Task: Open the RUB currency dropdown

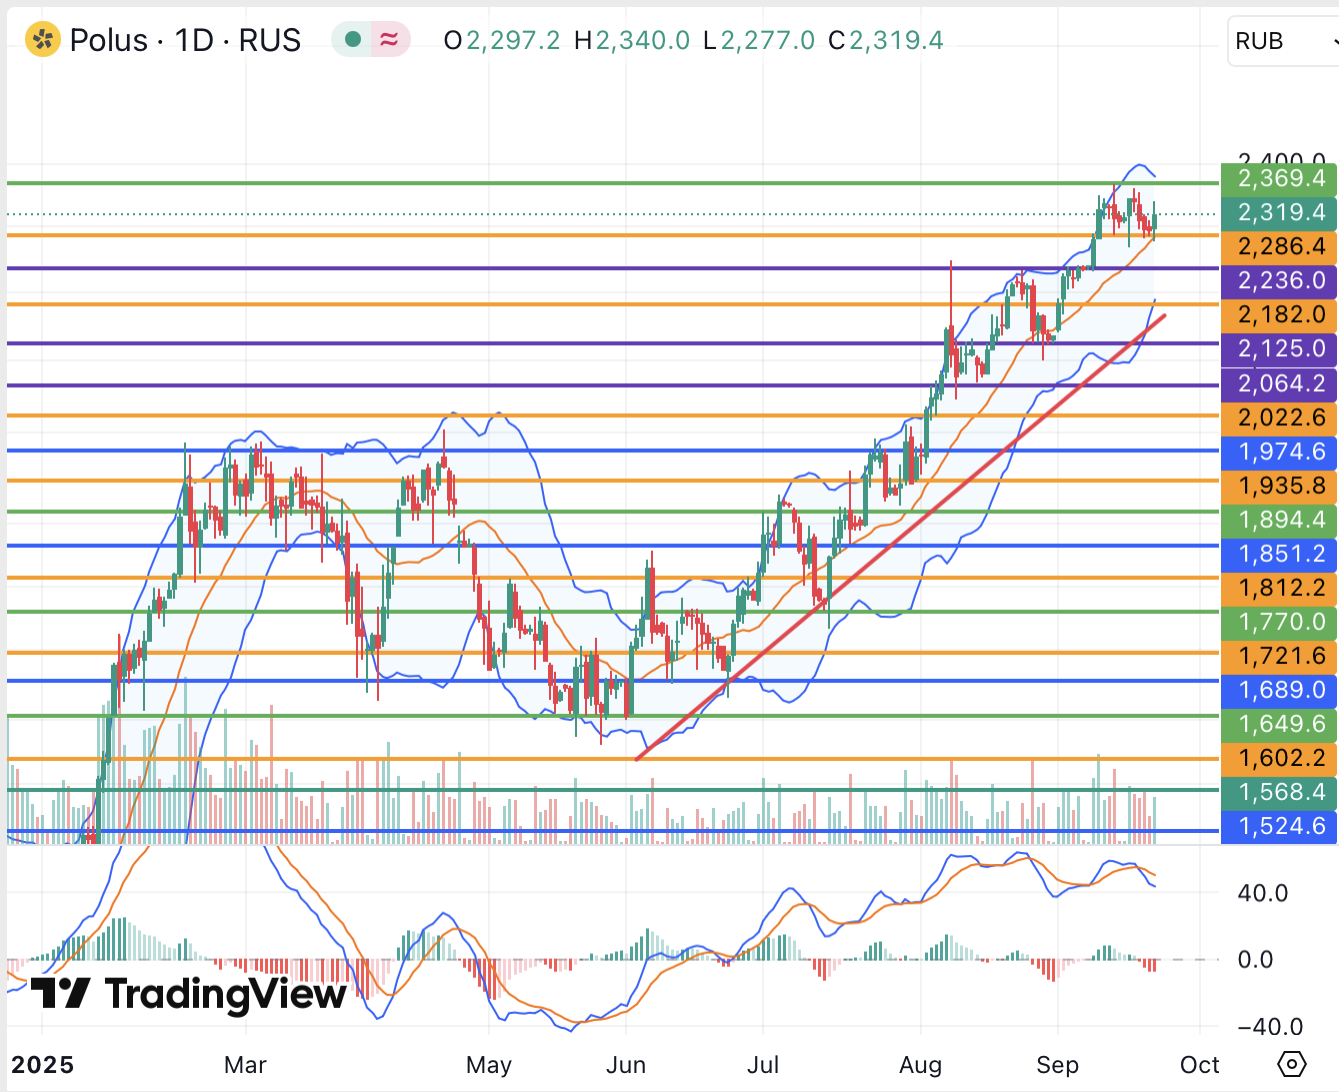Action: click(1282, 41)
